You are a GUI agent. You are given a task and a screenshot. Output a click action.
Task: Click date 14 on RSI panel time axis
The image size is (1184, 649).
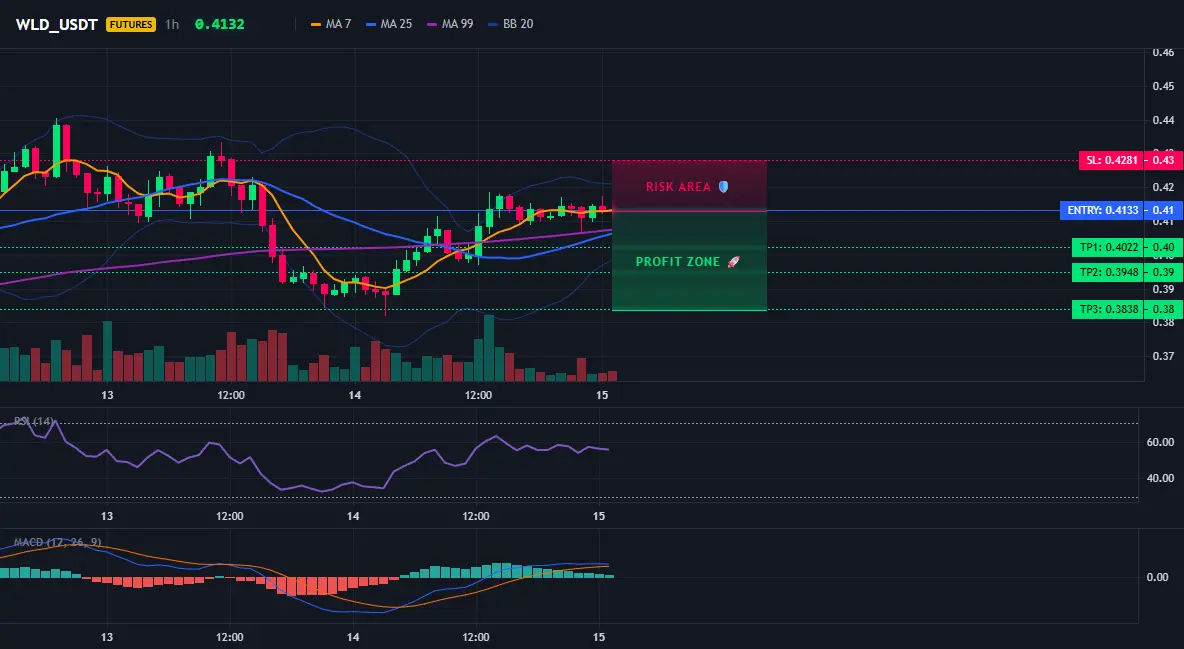pyautogui.click(x=353, y=516)
